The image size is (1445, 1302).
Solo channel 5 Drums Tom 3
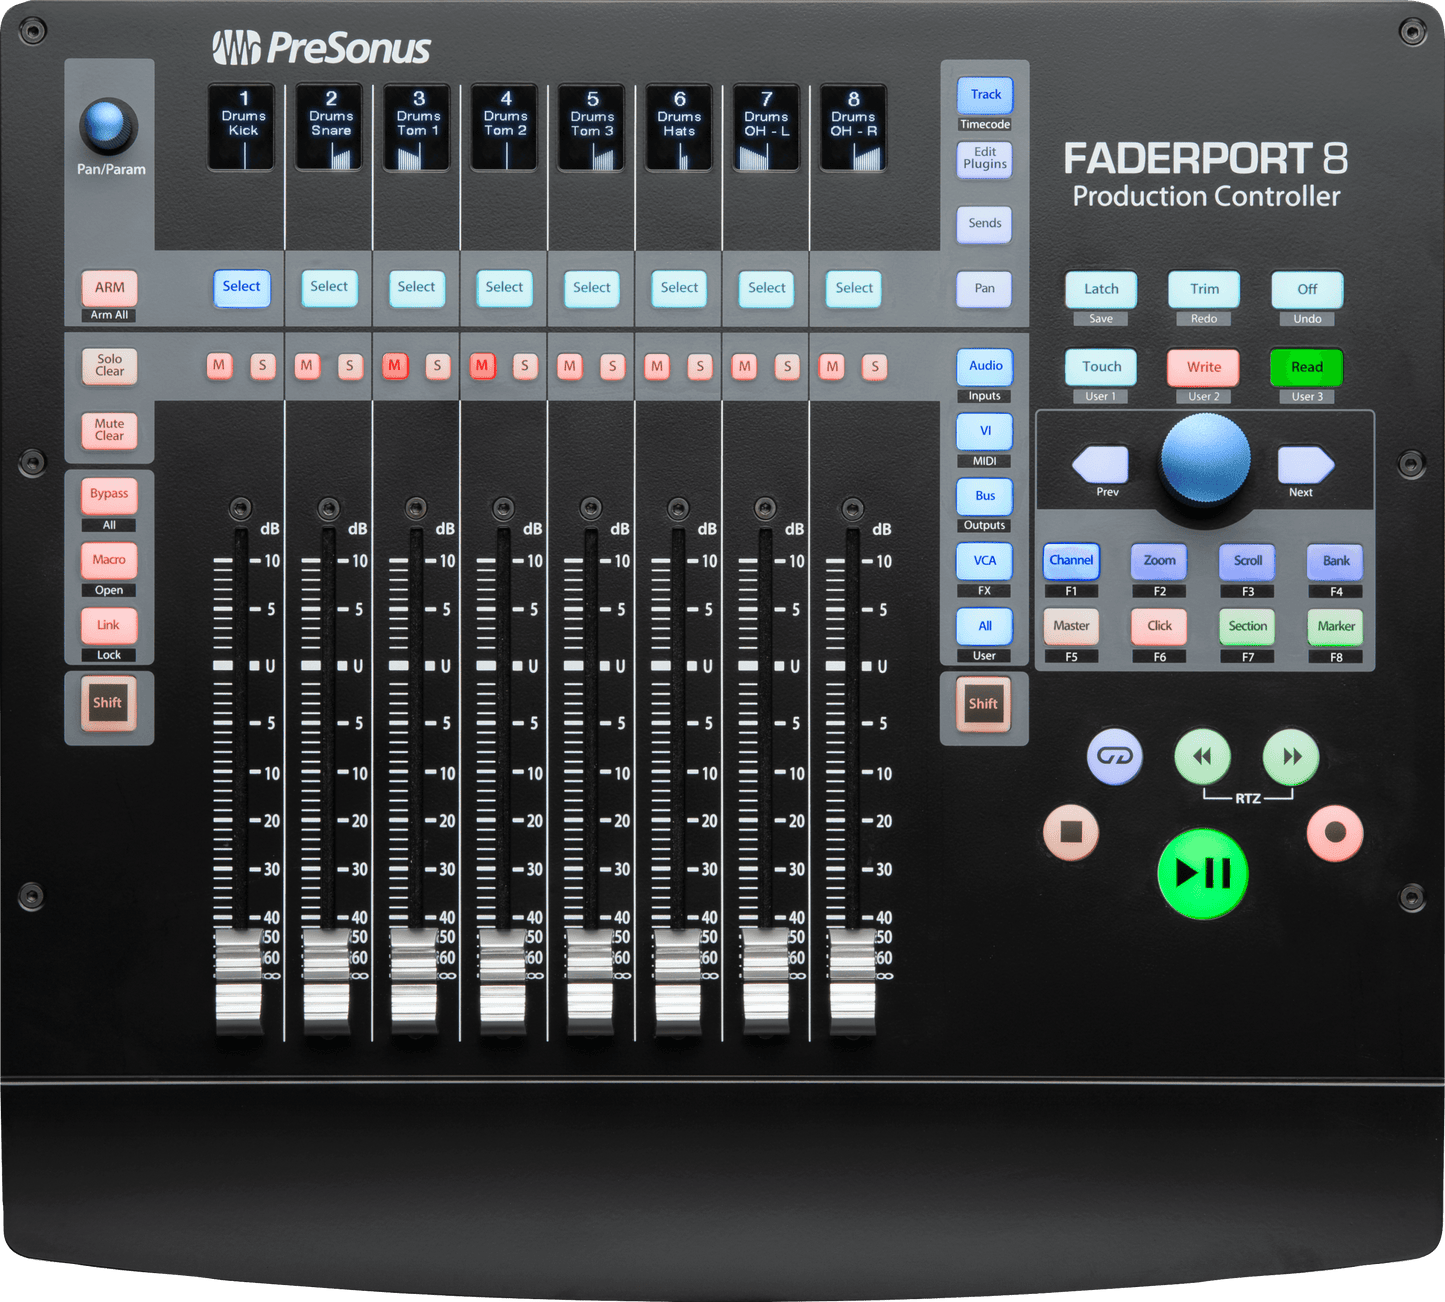click(613, 367)
